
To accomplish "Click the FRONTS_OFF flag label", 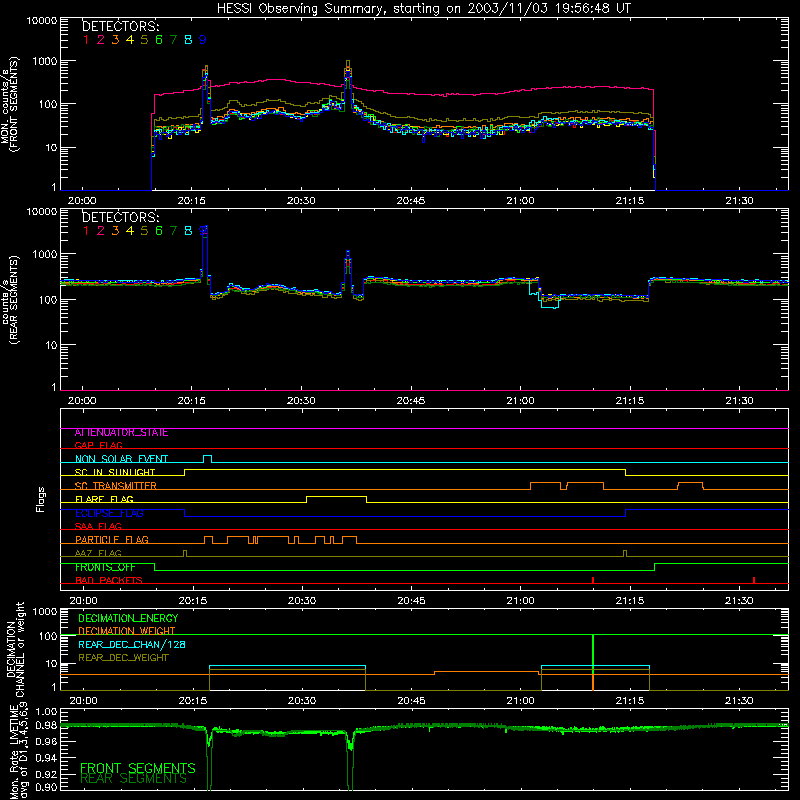I will point(105,567).
